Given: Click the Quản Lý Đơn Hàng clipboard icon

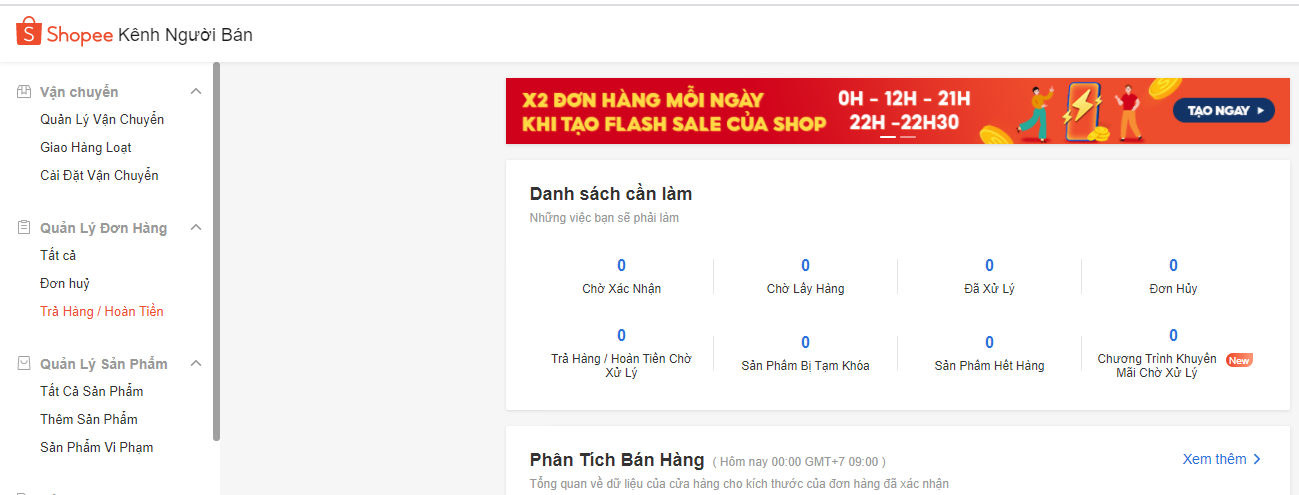Looking at the screenshot, I should click(x=24, y=228).
